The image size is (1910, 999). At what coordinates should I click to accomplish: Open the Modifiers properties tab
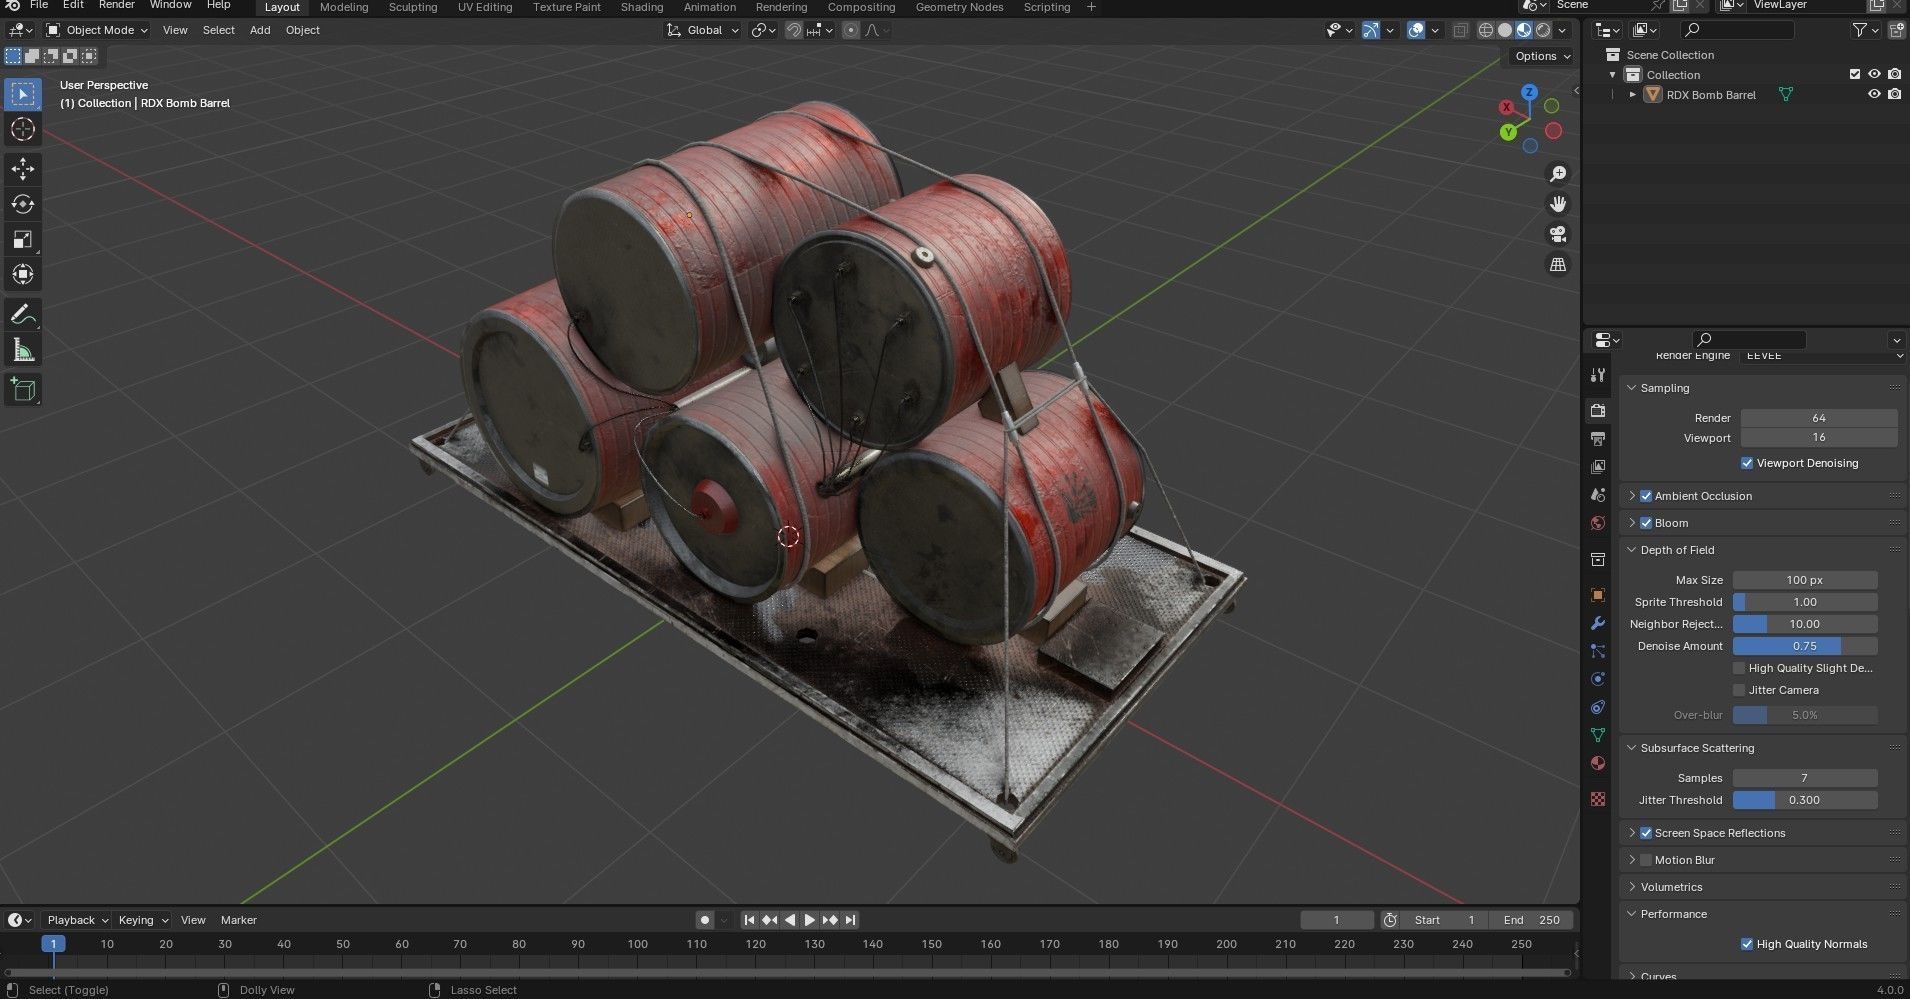pos(1598,623)
